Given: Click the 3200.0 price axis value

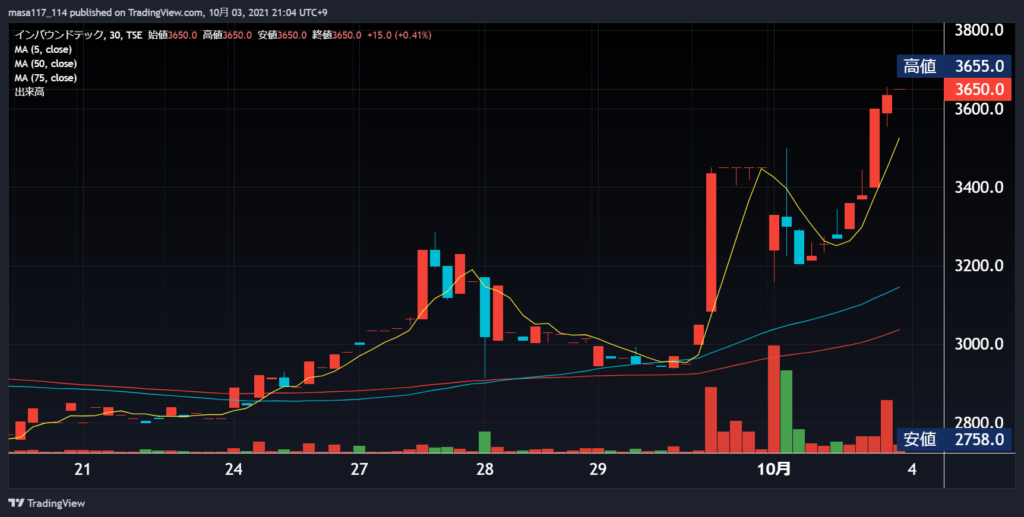Looking at the screenshot, I should (x=979, y=266).
